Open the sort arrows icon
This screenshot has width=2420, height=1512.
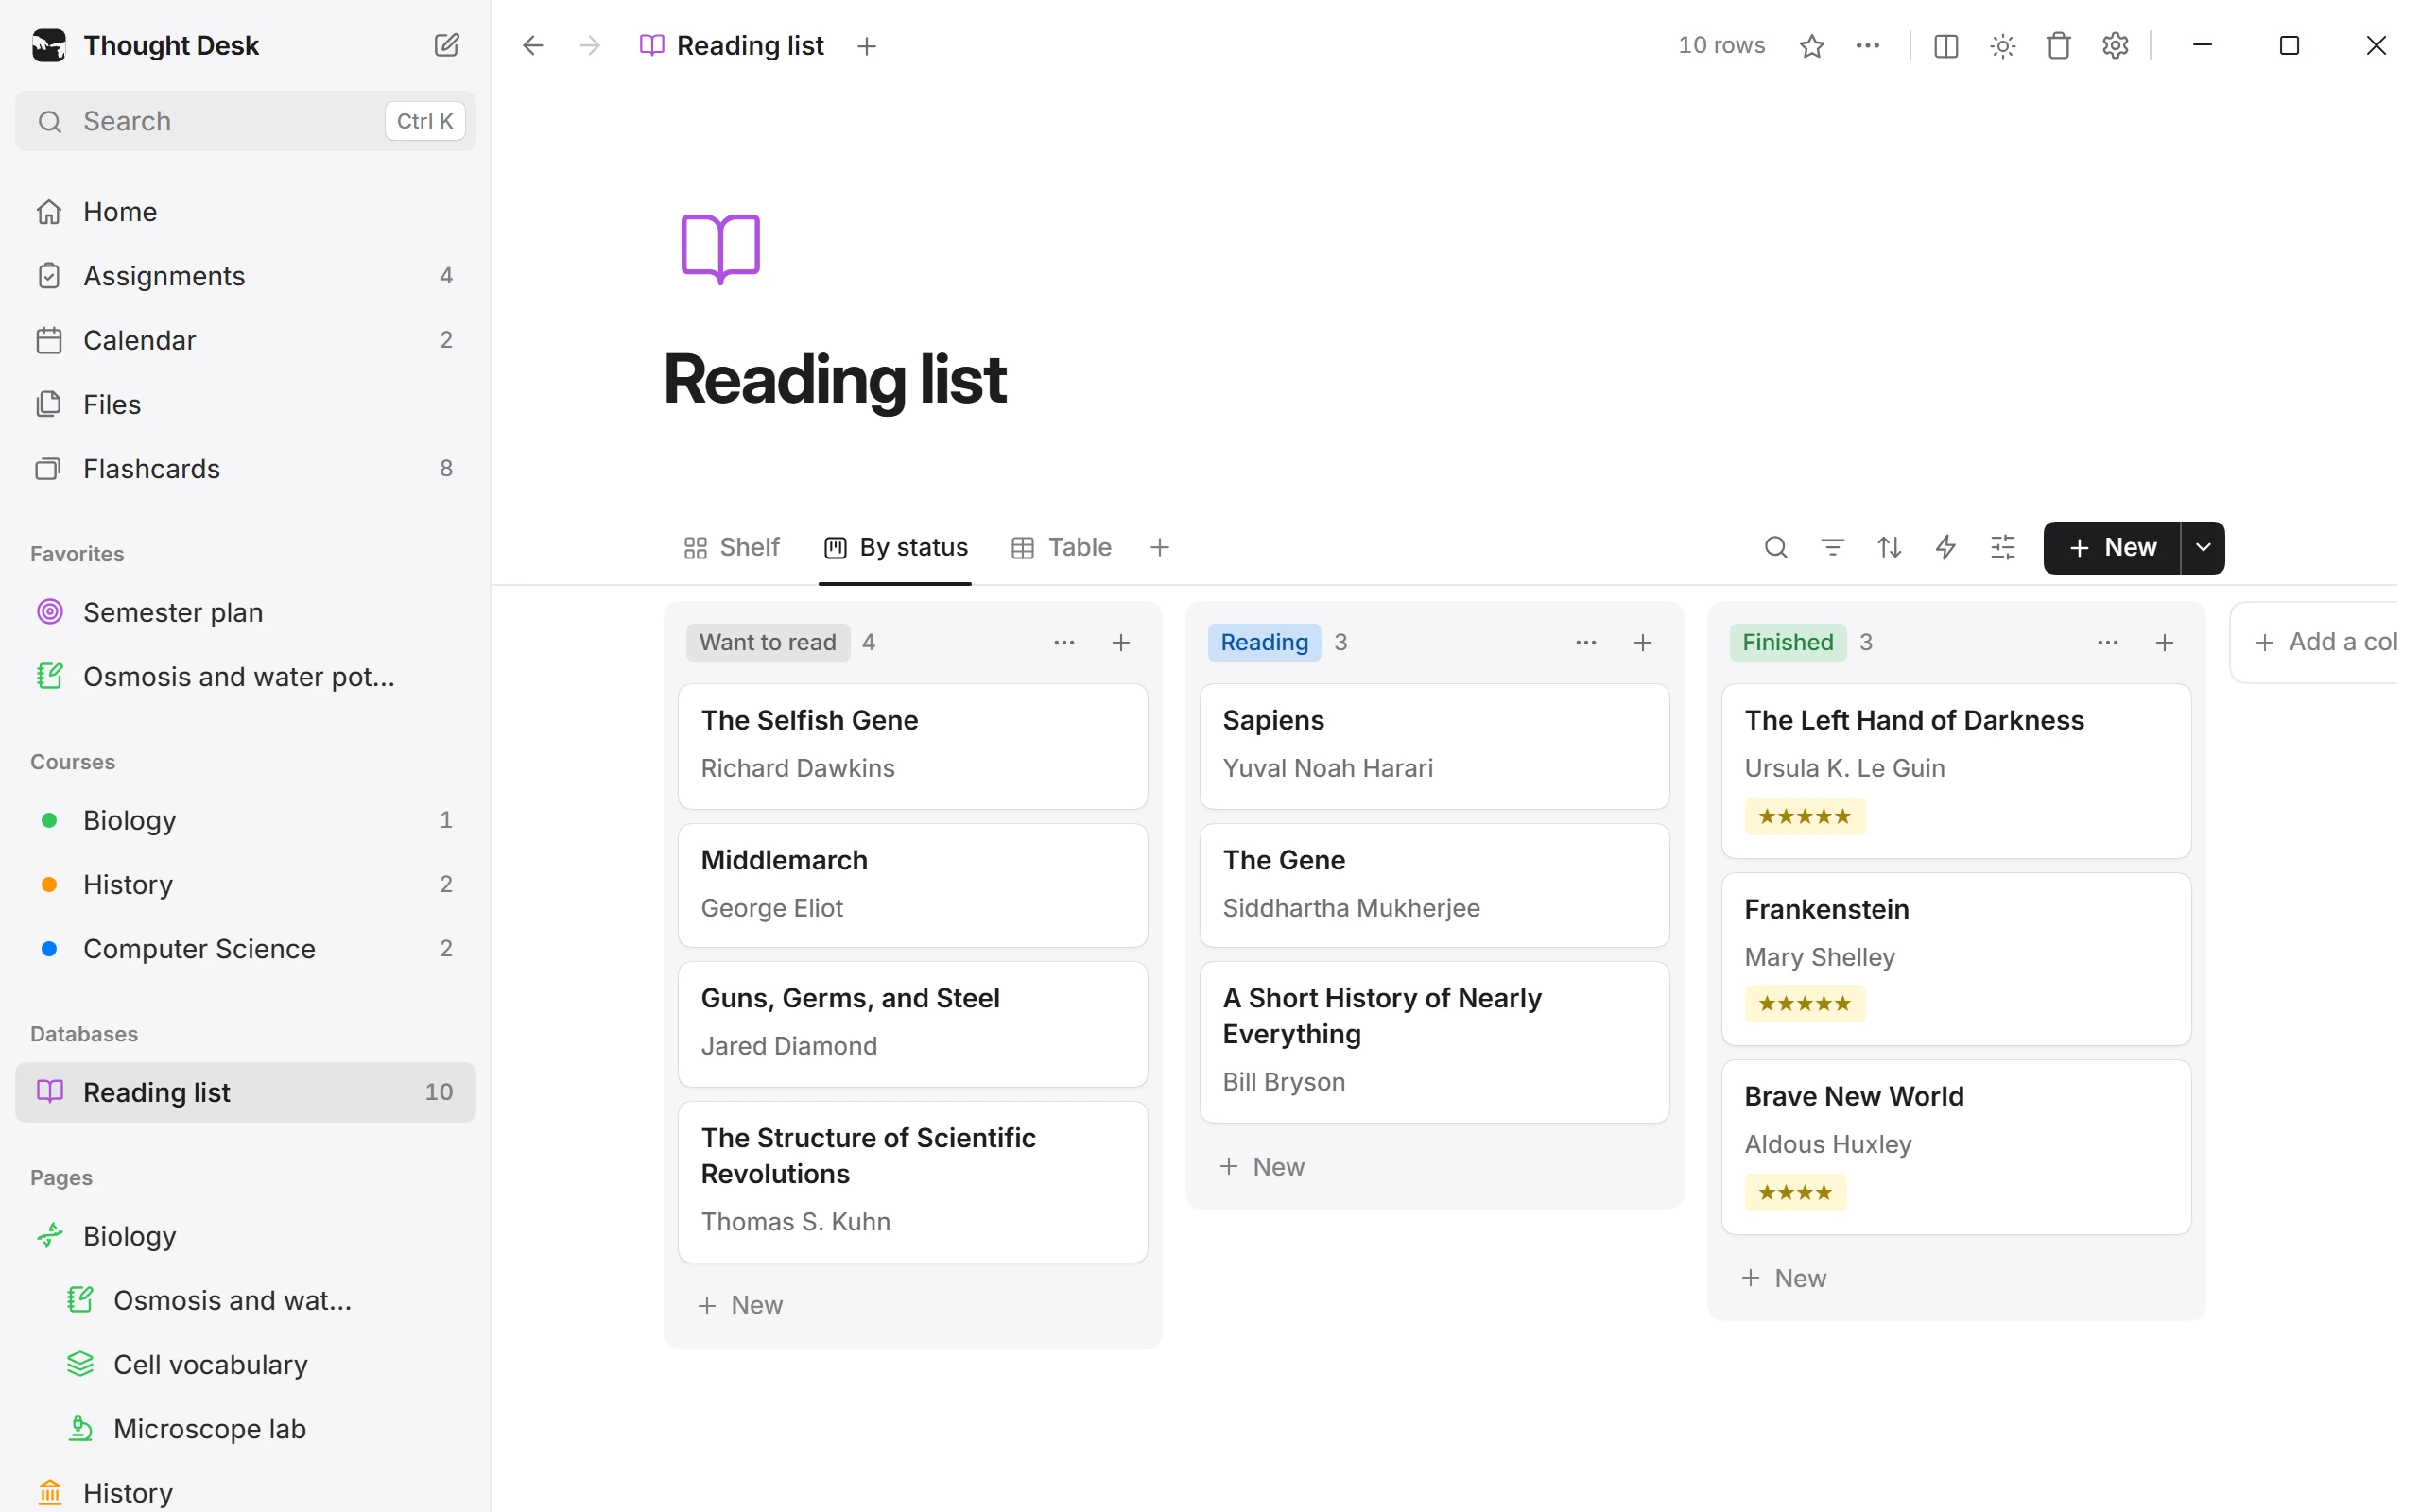point(1889,547)
